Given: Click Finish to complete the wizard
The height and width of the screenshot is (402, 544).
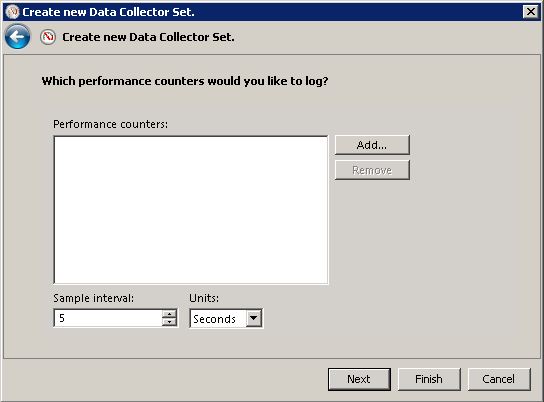Looking at the screenshot, I should (429, 379).
